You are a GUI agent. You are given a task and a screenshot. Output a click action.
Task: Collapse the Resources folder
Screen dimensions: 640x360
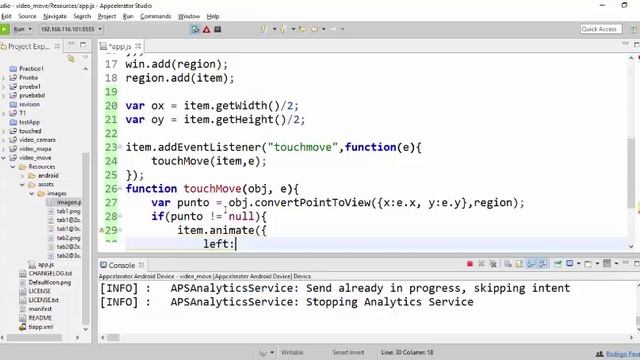13,167
